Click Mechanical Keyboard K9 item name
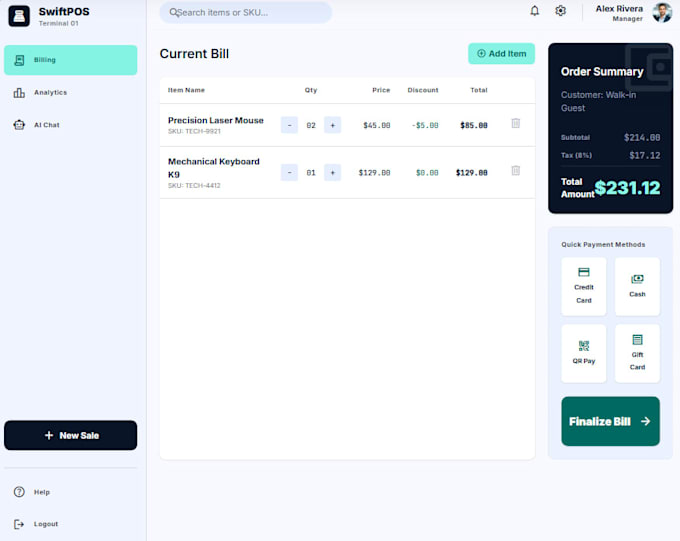Image resolution: width=680 pixels, height=541 pixels. coord(214,168)
